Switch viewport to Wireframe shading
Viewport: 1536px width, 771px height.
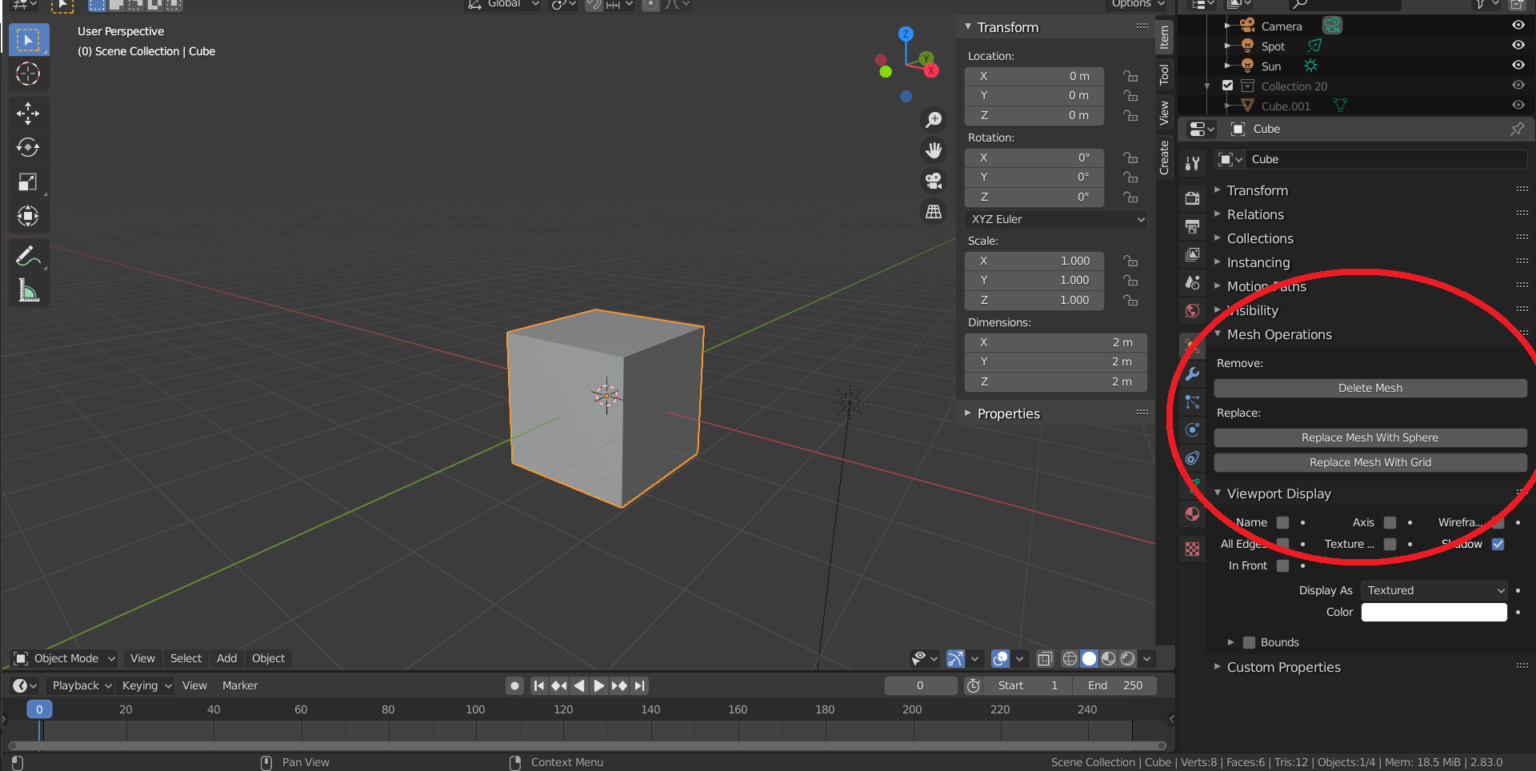tap(1069, 658)
